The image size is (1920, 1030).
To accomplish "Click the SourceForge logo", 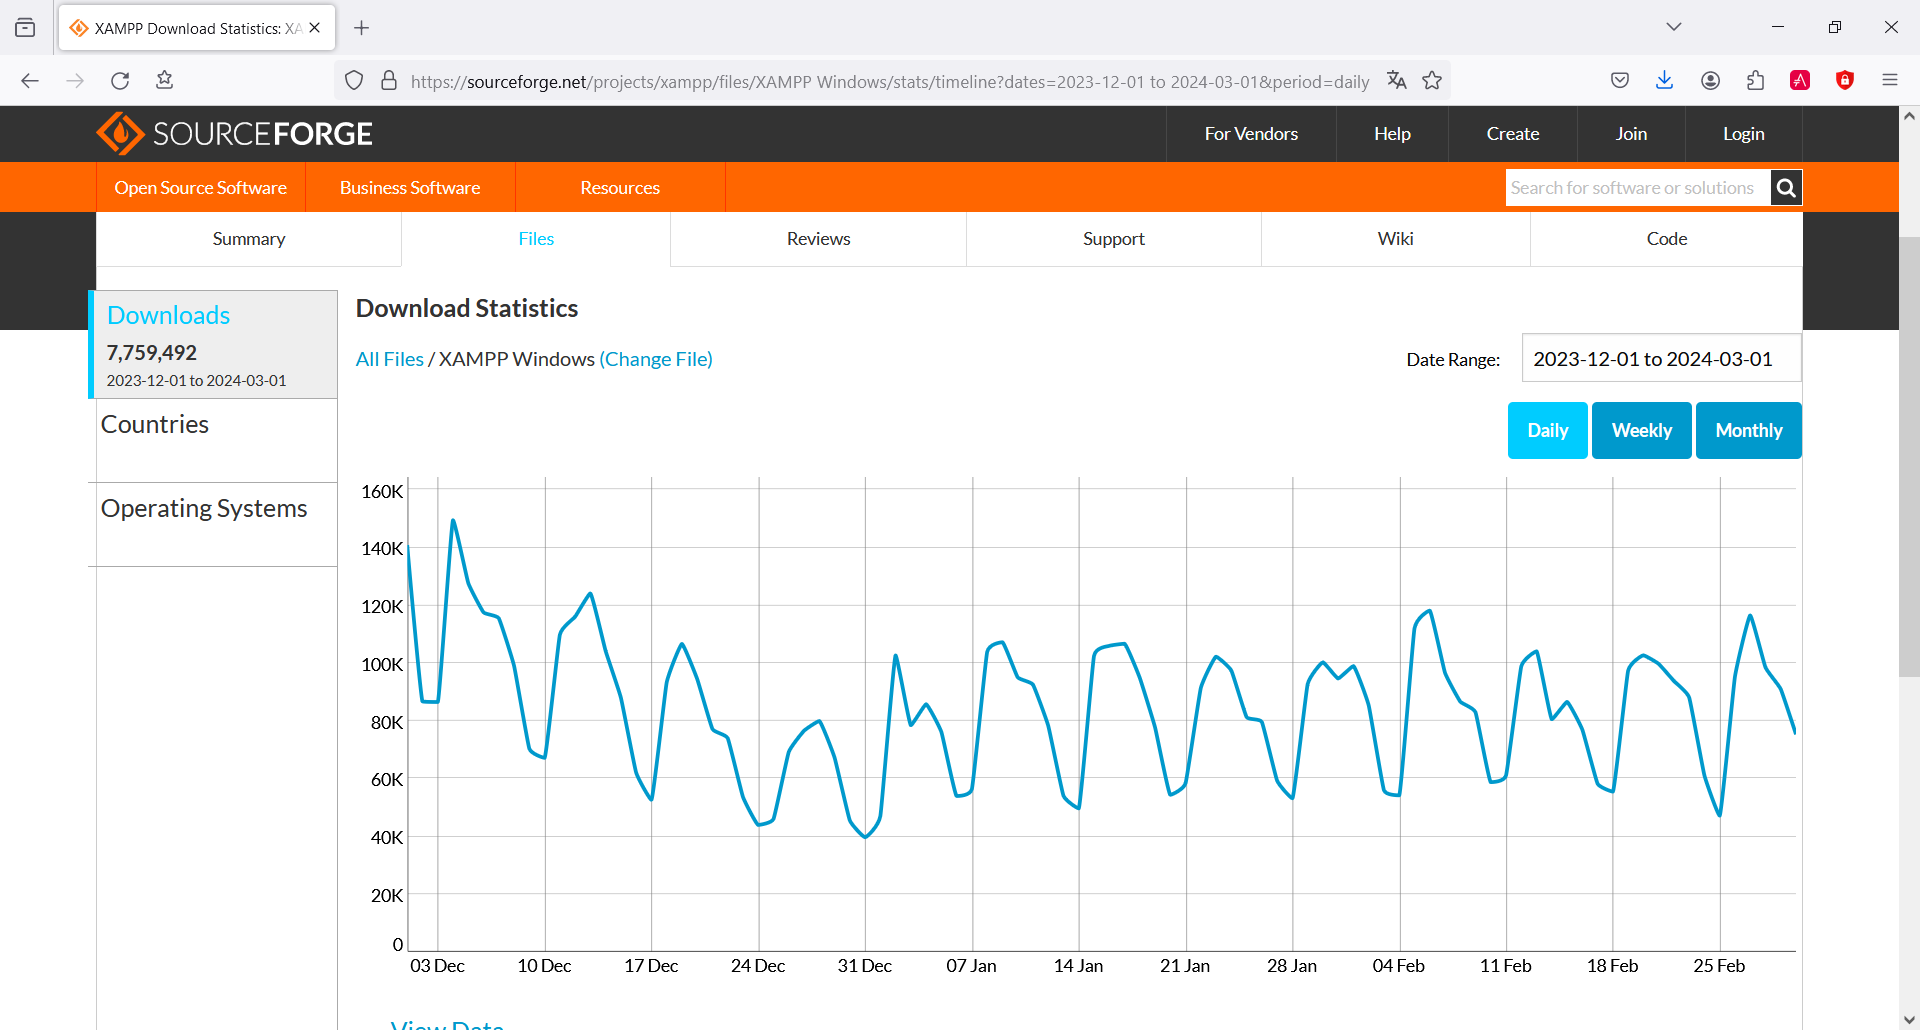I will click(x=234, y=133).
